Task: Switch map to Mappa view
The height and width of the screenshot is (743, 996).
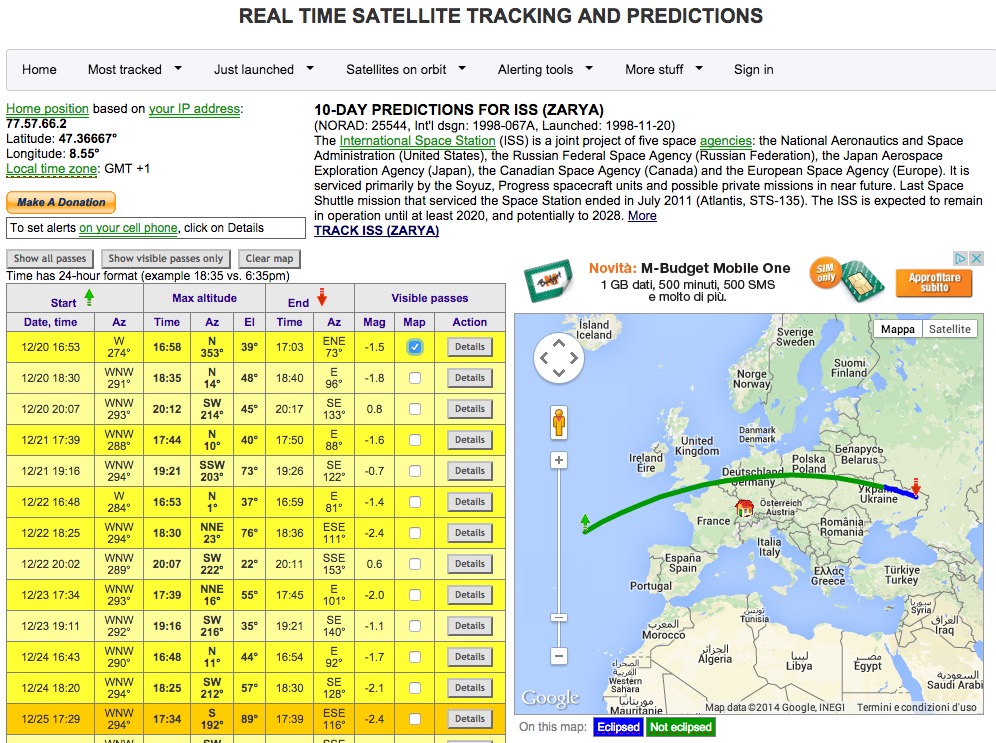Action: click(898, 329)
